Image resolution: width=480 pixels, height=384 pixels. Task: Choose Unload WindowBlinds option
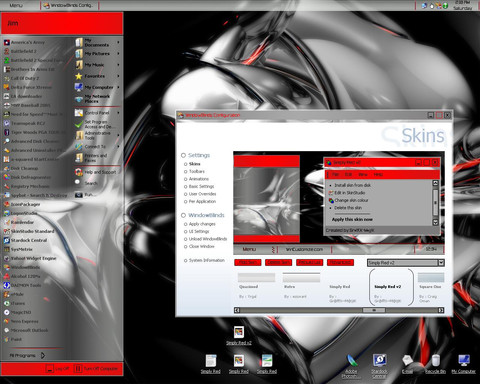point(205,239)
